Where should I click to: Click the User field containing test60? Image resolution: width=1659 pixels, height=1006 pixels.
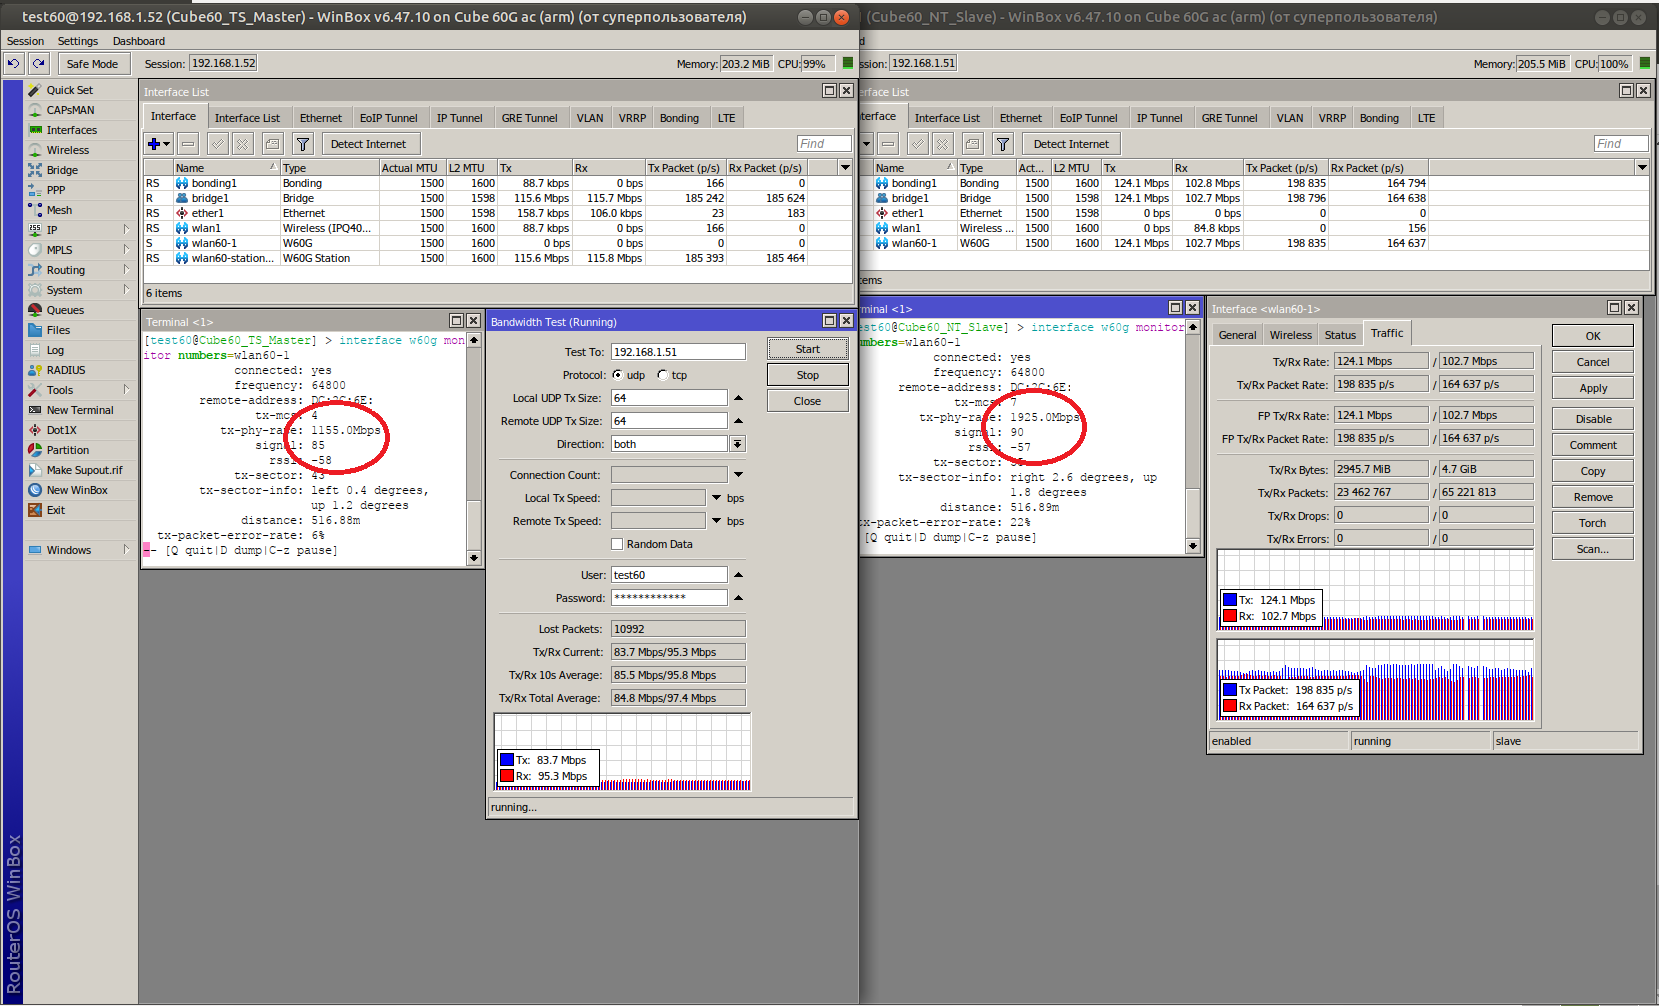click(x=669, y=575)
